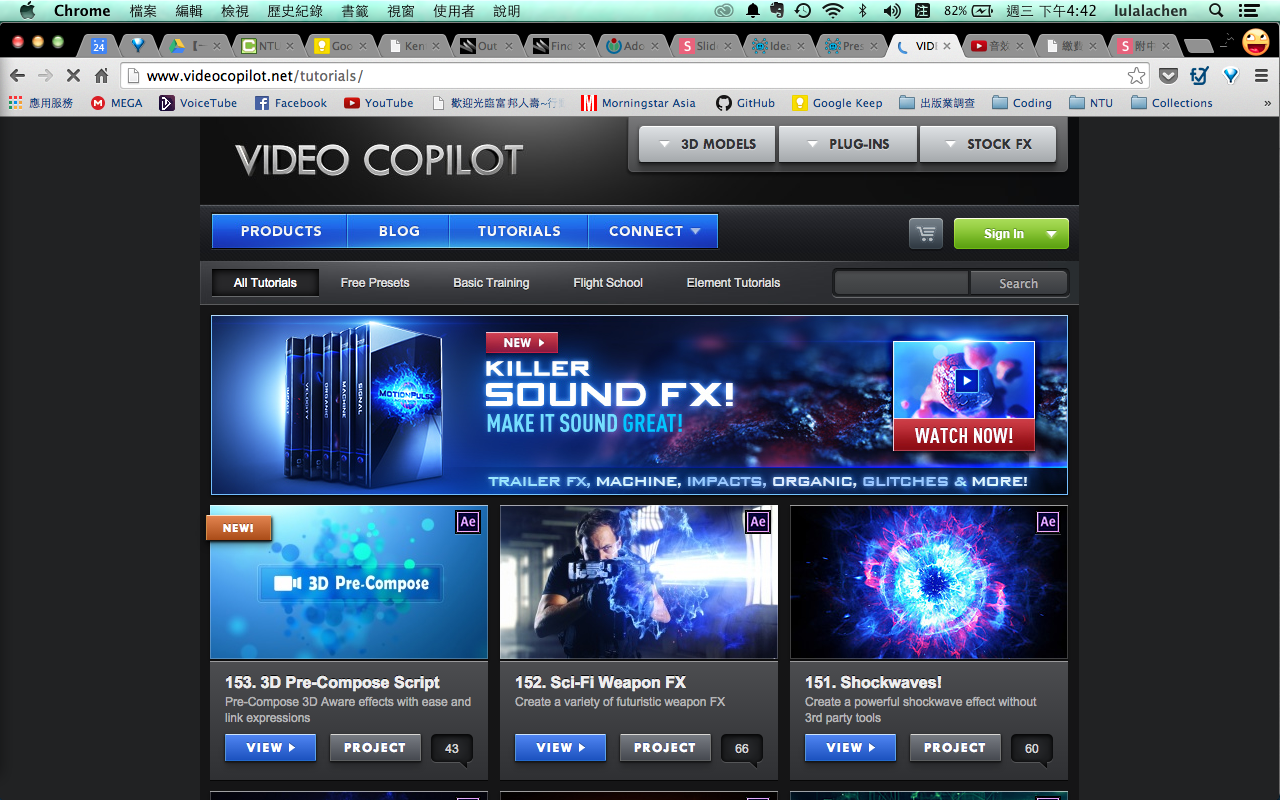Click the Ae badge on Sci-Fi Weapon thumbnail
The width and height of the screenshot is (1280, 800).
pyautogui.click(x=758, y=521)
